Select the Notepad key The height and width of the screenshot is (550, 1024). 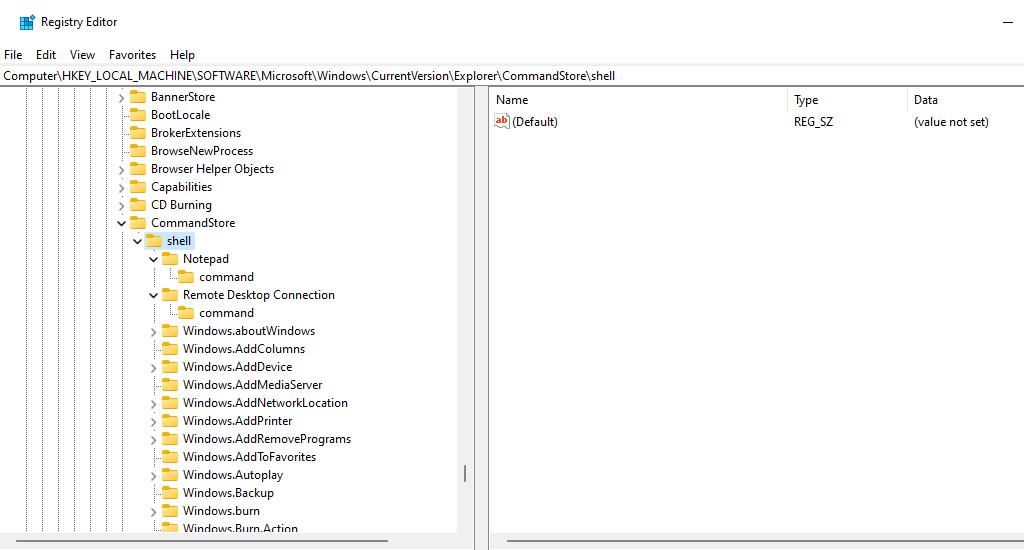[x=206, y=259]
